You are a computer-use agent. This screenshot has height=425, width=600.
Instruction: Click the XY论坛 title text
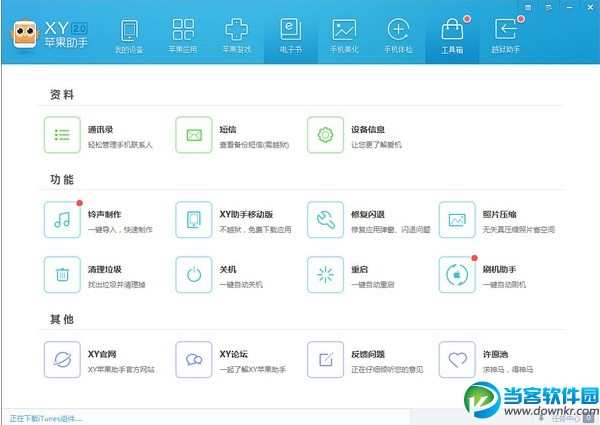click(233, 355)
